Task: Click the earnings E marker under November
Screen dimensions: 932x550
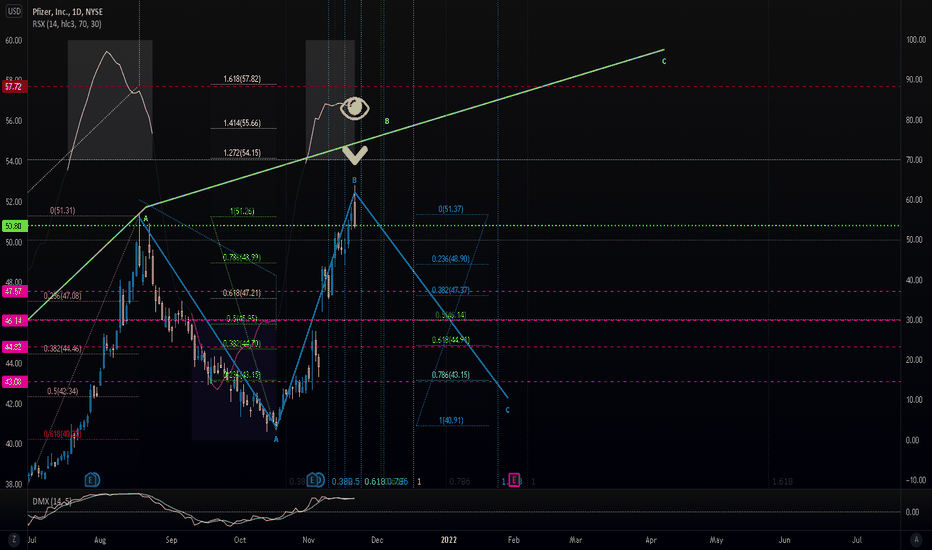Action: click(x=314, y=479)
